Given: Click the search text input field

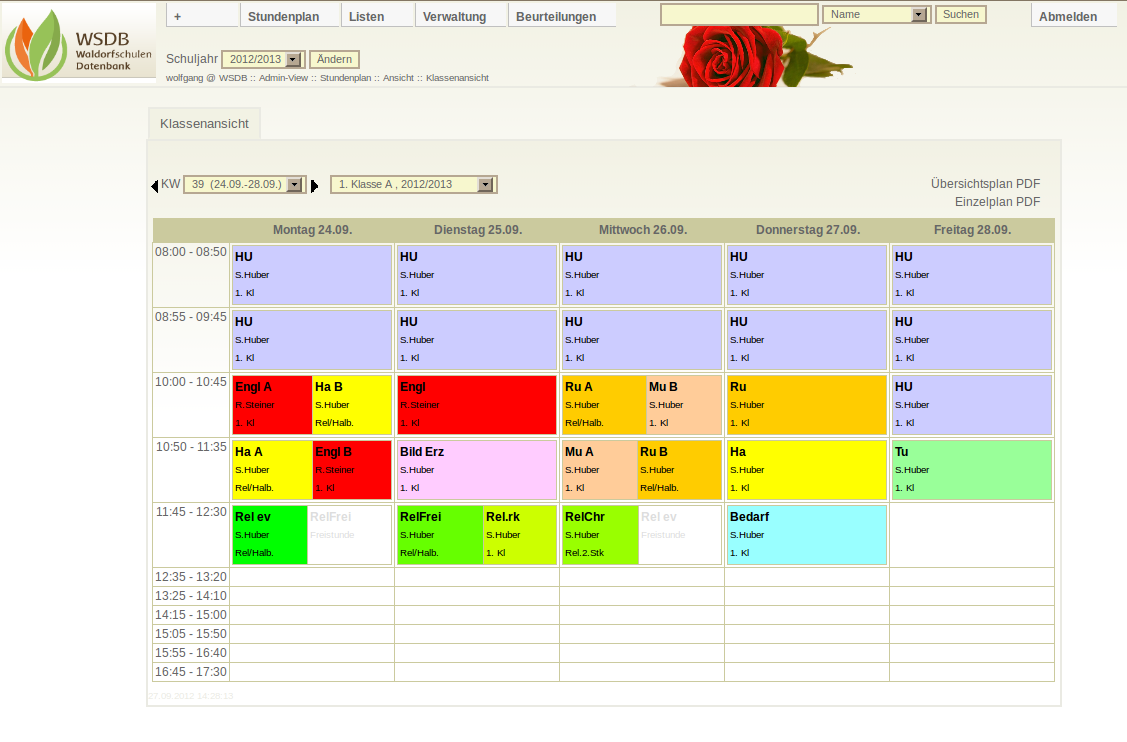Looking at the screenshot, I should [x=739, y=15].
